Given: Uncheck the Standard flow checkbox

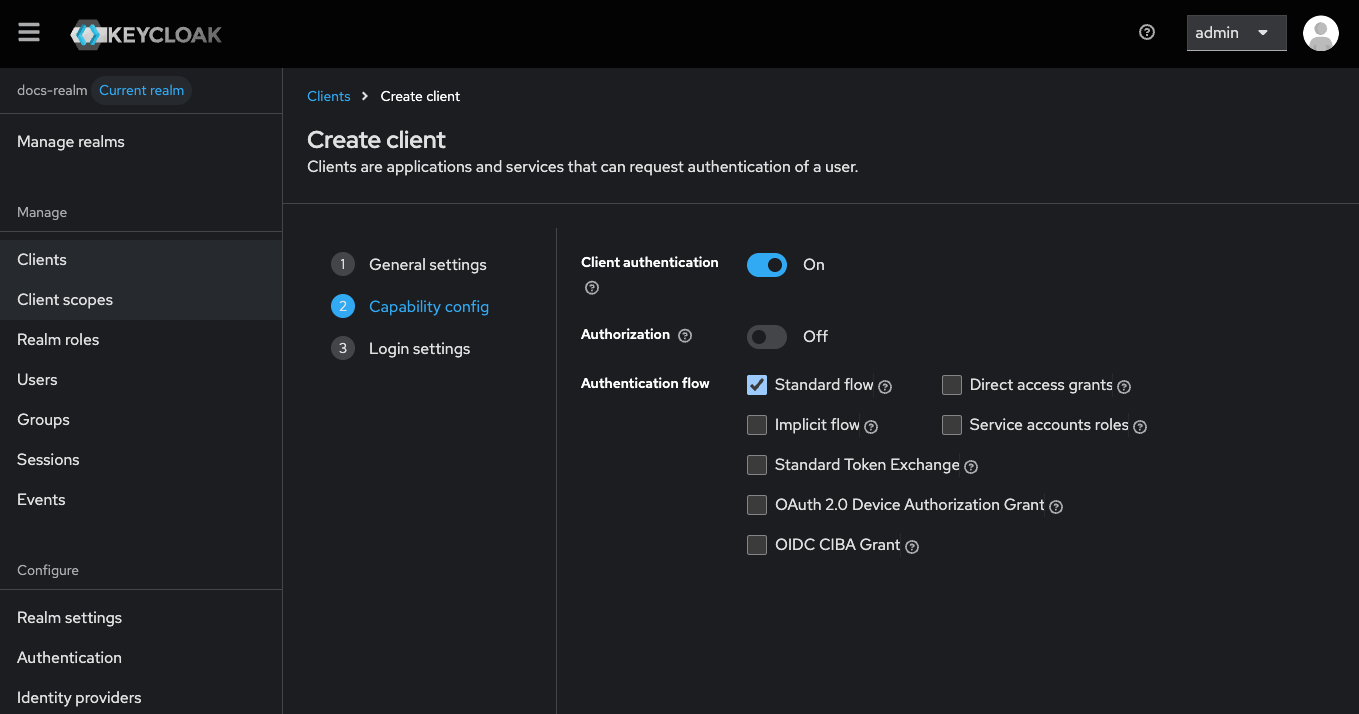Looking at the screenshot, I should coord(757,385).
